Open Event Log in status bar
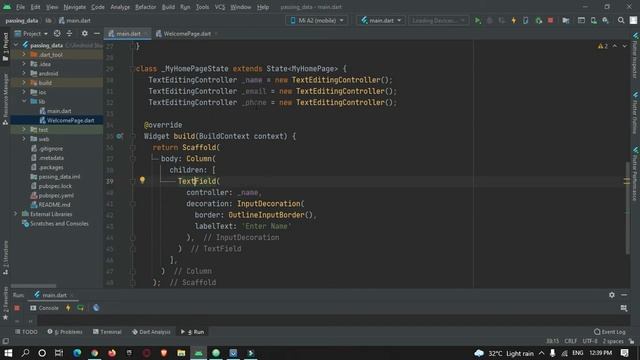This screenshot has height=360, width=640. (610, 332)
